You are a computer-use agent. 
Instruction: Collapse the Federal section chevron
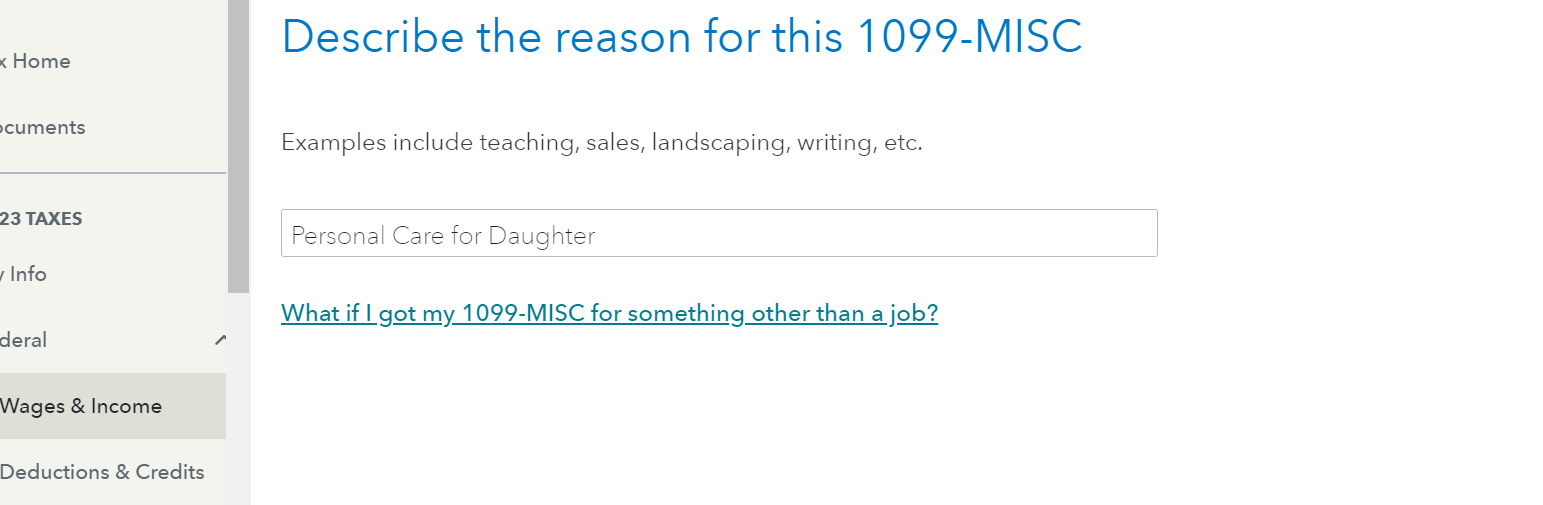pos(220,340)
